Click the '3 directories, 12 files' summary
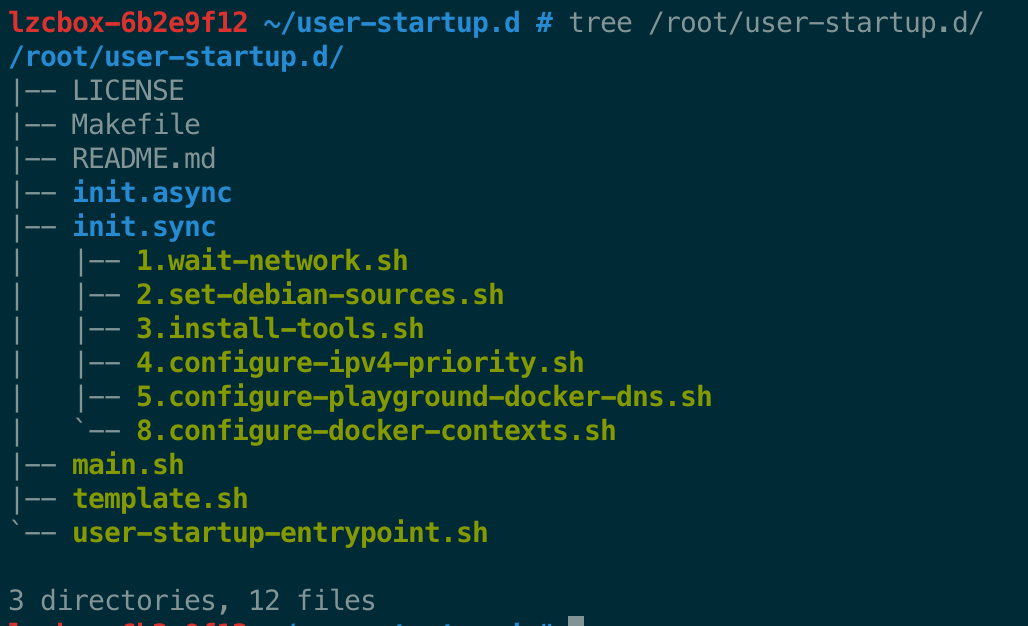The height and width of the screenshot is (626, 1028). tap(191, 601)
